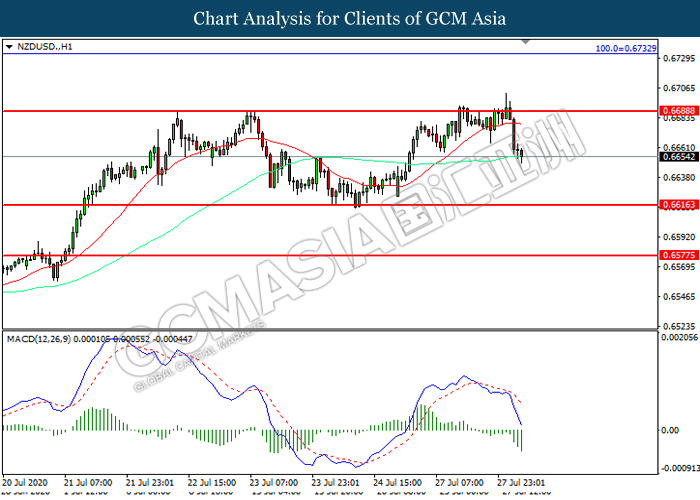Click the 27 Jul 23:01 time label

point(521,483)
